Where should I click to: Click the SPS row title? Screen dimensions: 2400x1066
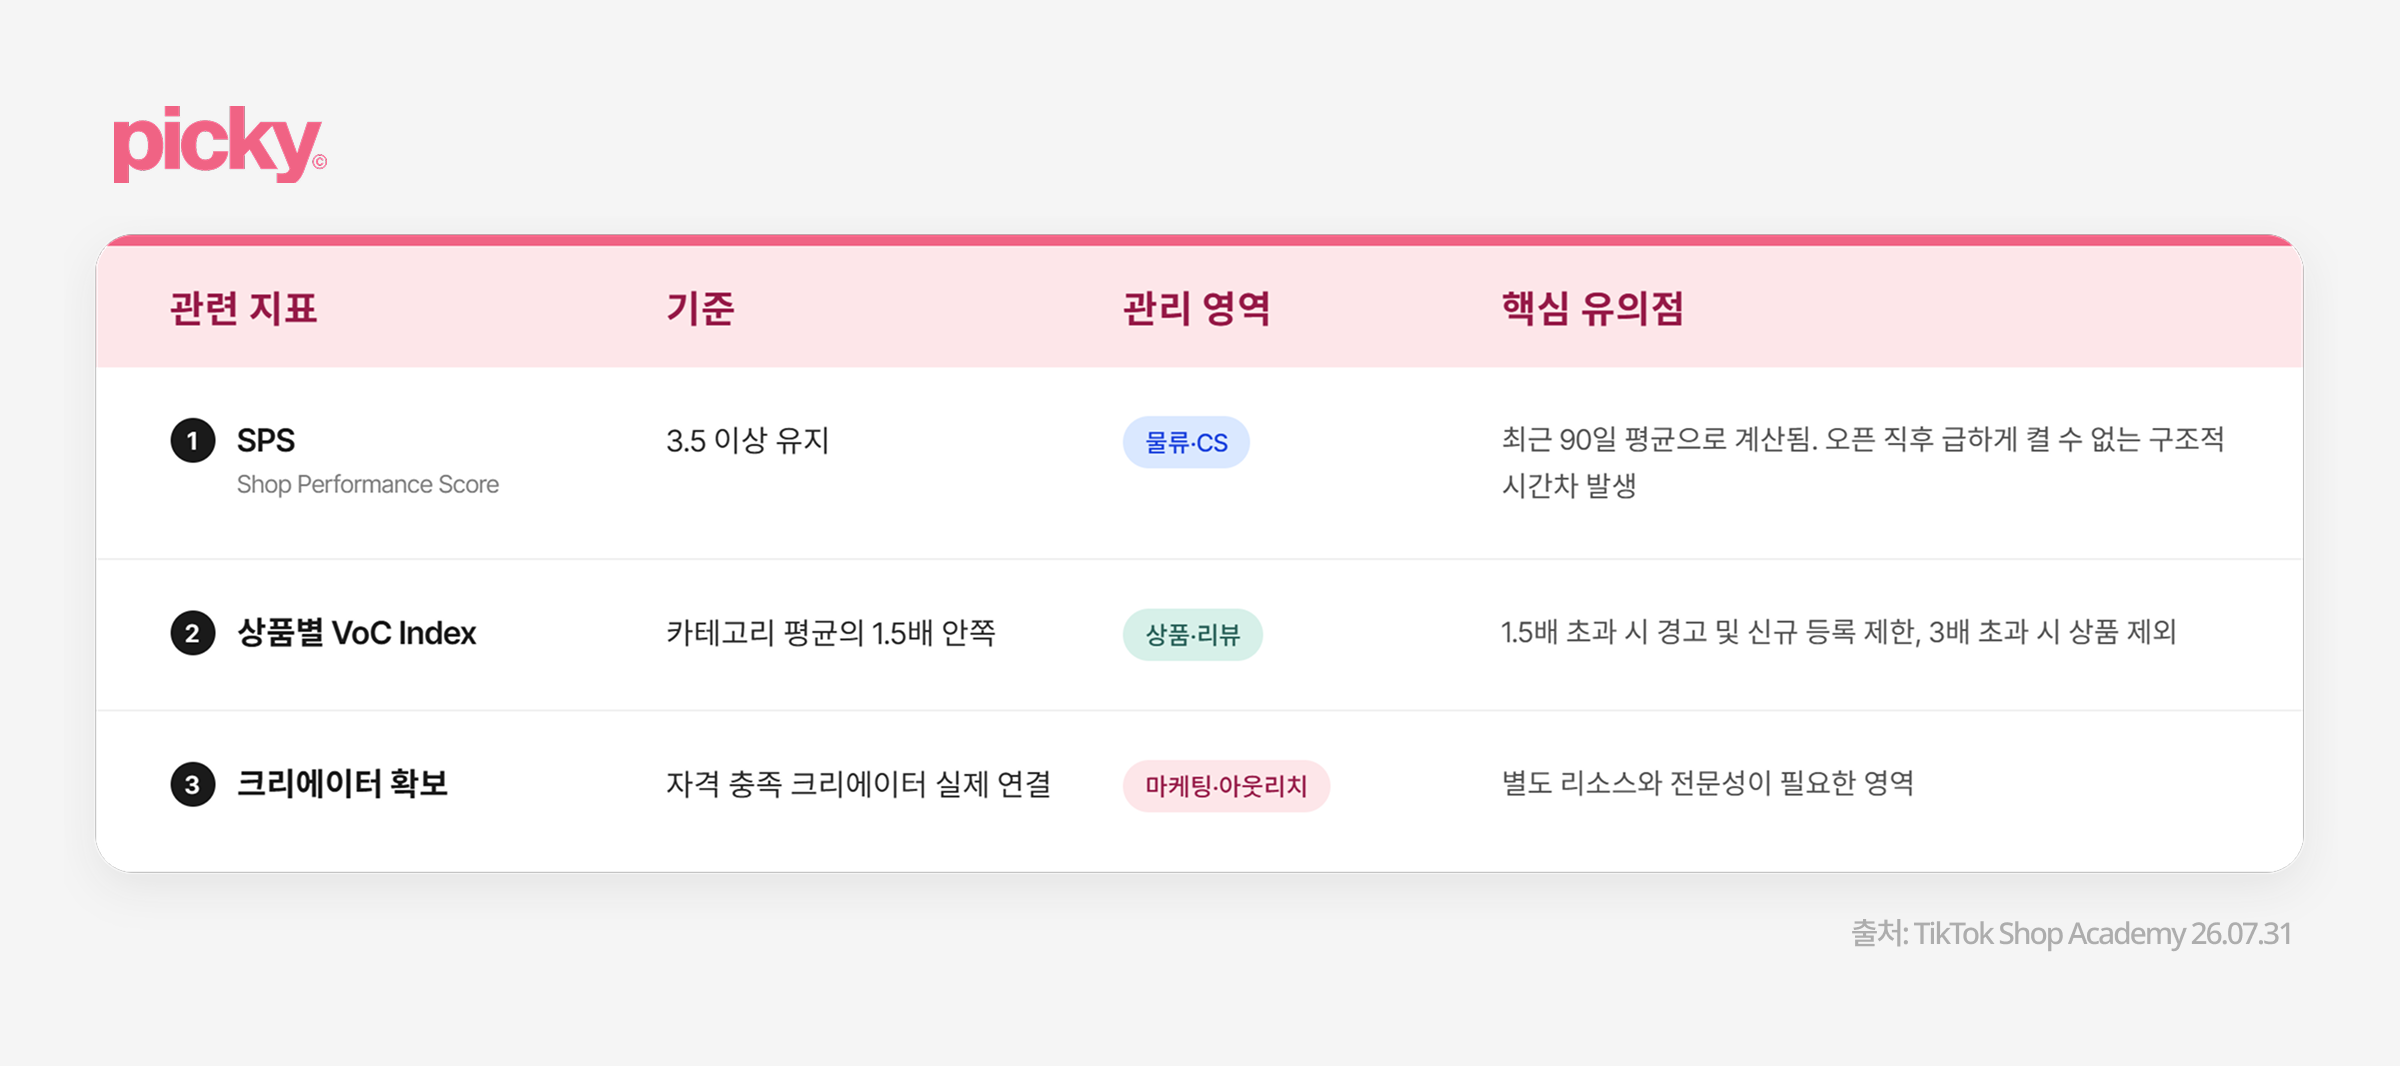pyautogui.click(x=266, y=440)
